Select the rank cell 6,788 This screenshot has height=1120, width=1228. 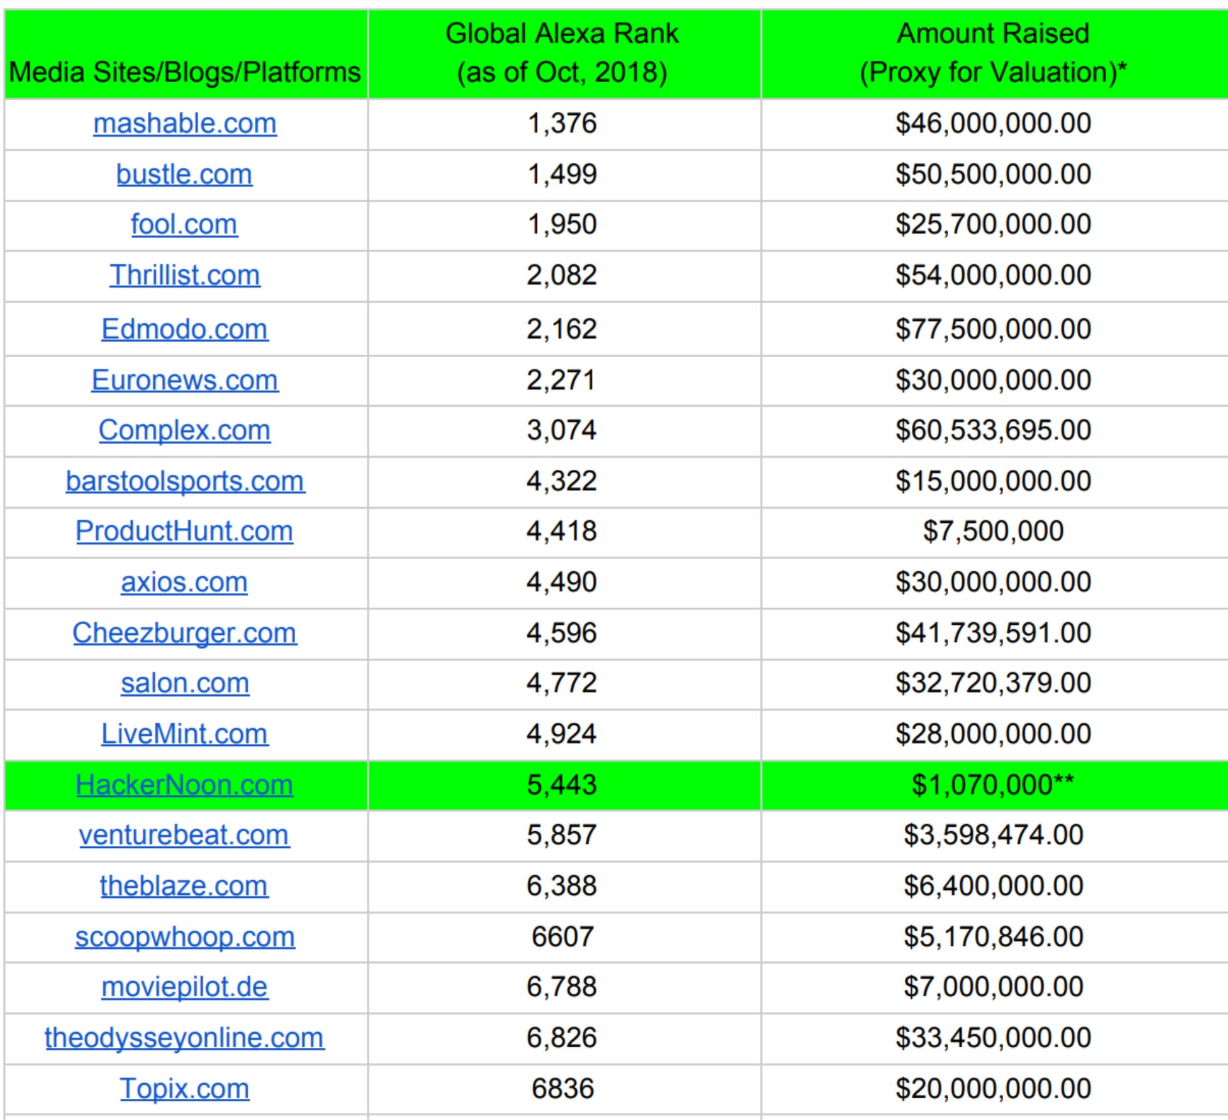[564, 987]
